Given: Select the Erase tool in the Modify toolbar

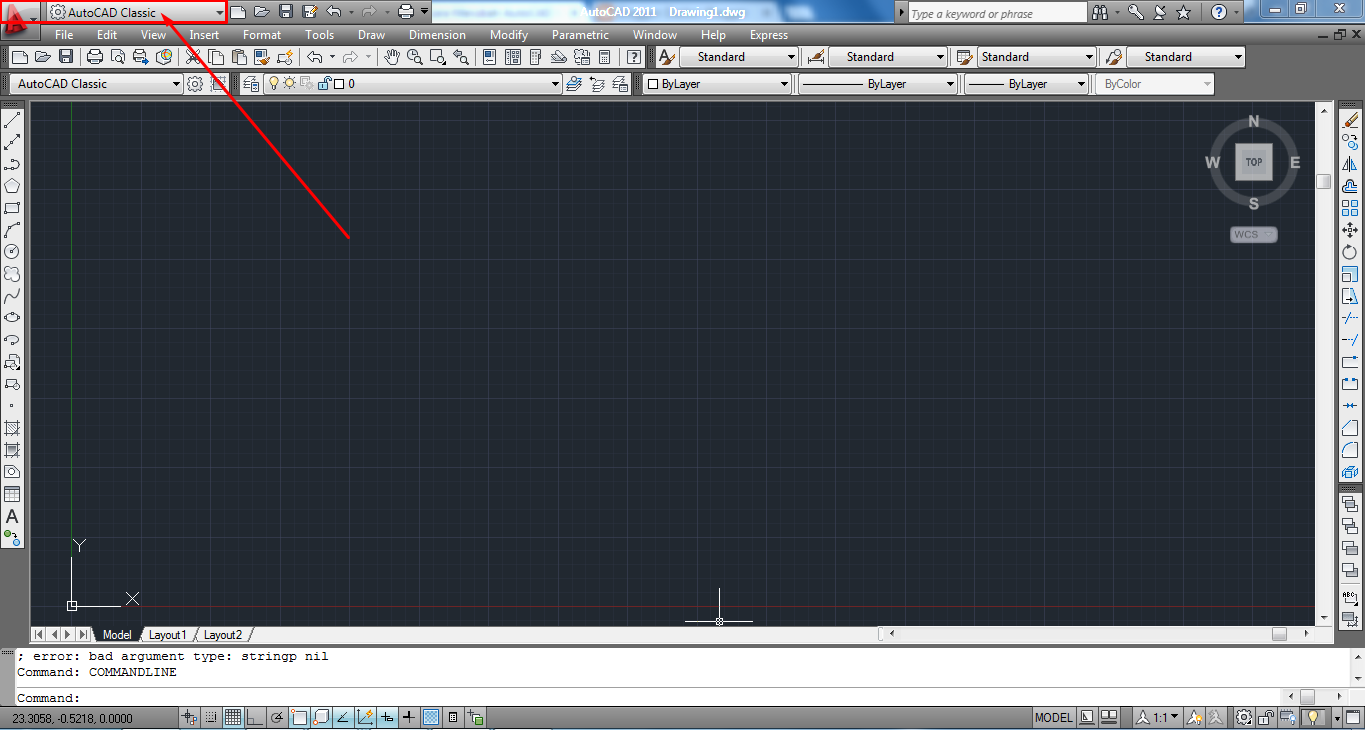Looking at the screenshot, I should (x=1350, y=121).
